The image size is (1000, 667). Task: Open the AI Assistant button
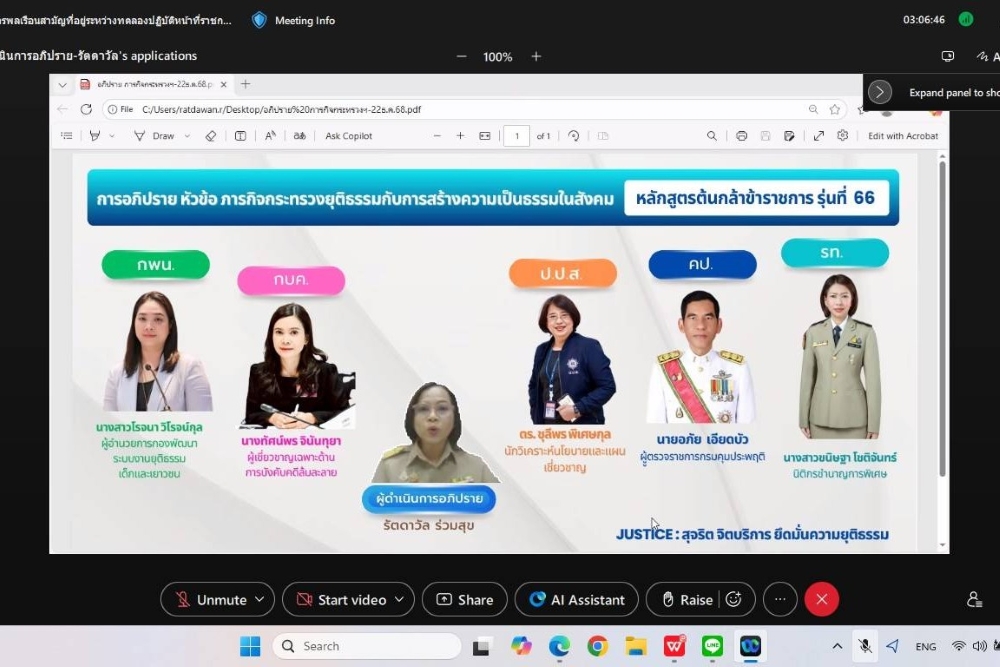point(577,600)
